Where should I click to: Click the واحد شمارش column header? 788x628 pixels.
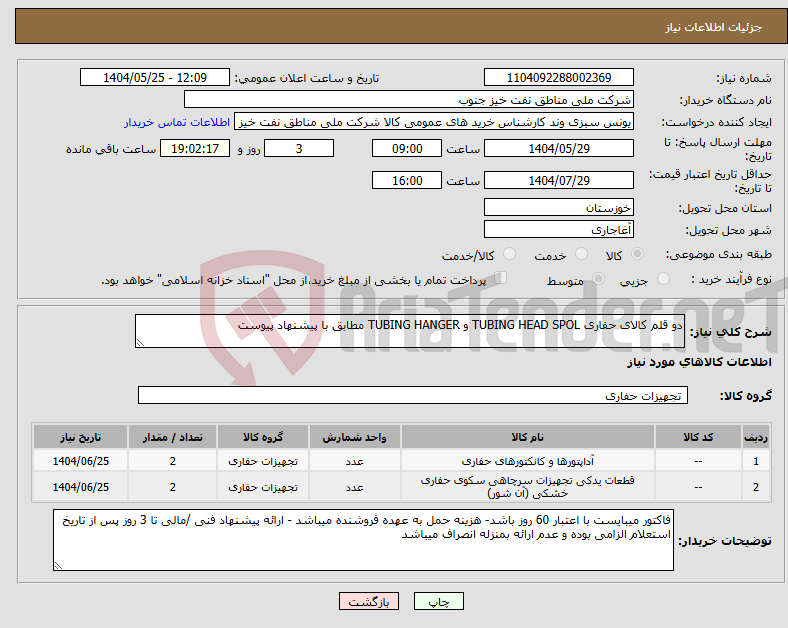tap(354, 437)
